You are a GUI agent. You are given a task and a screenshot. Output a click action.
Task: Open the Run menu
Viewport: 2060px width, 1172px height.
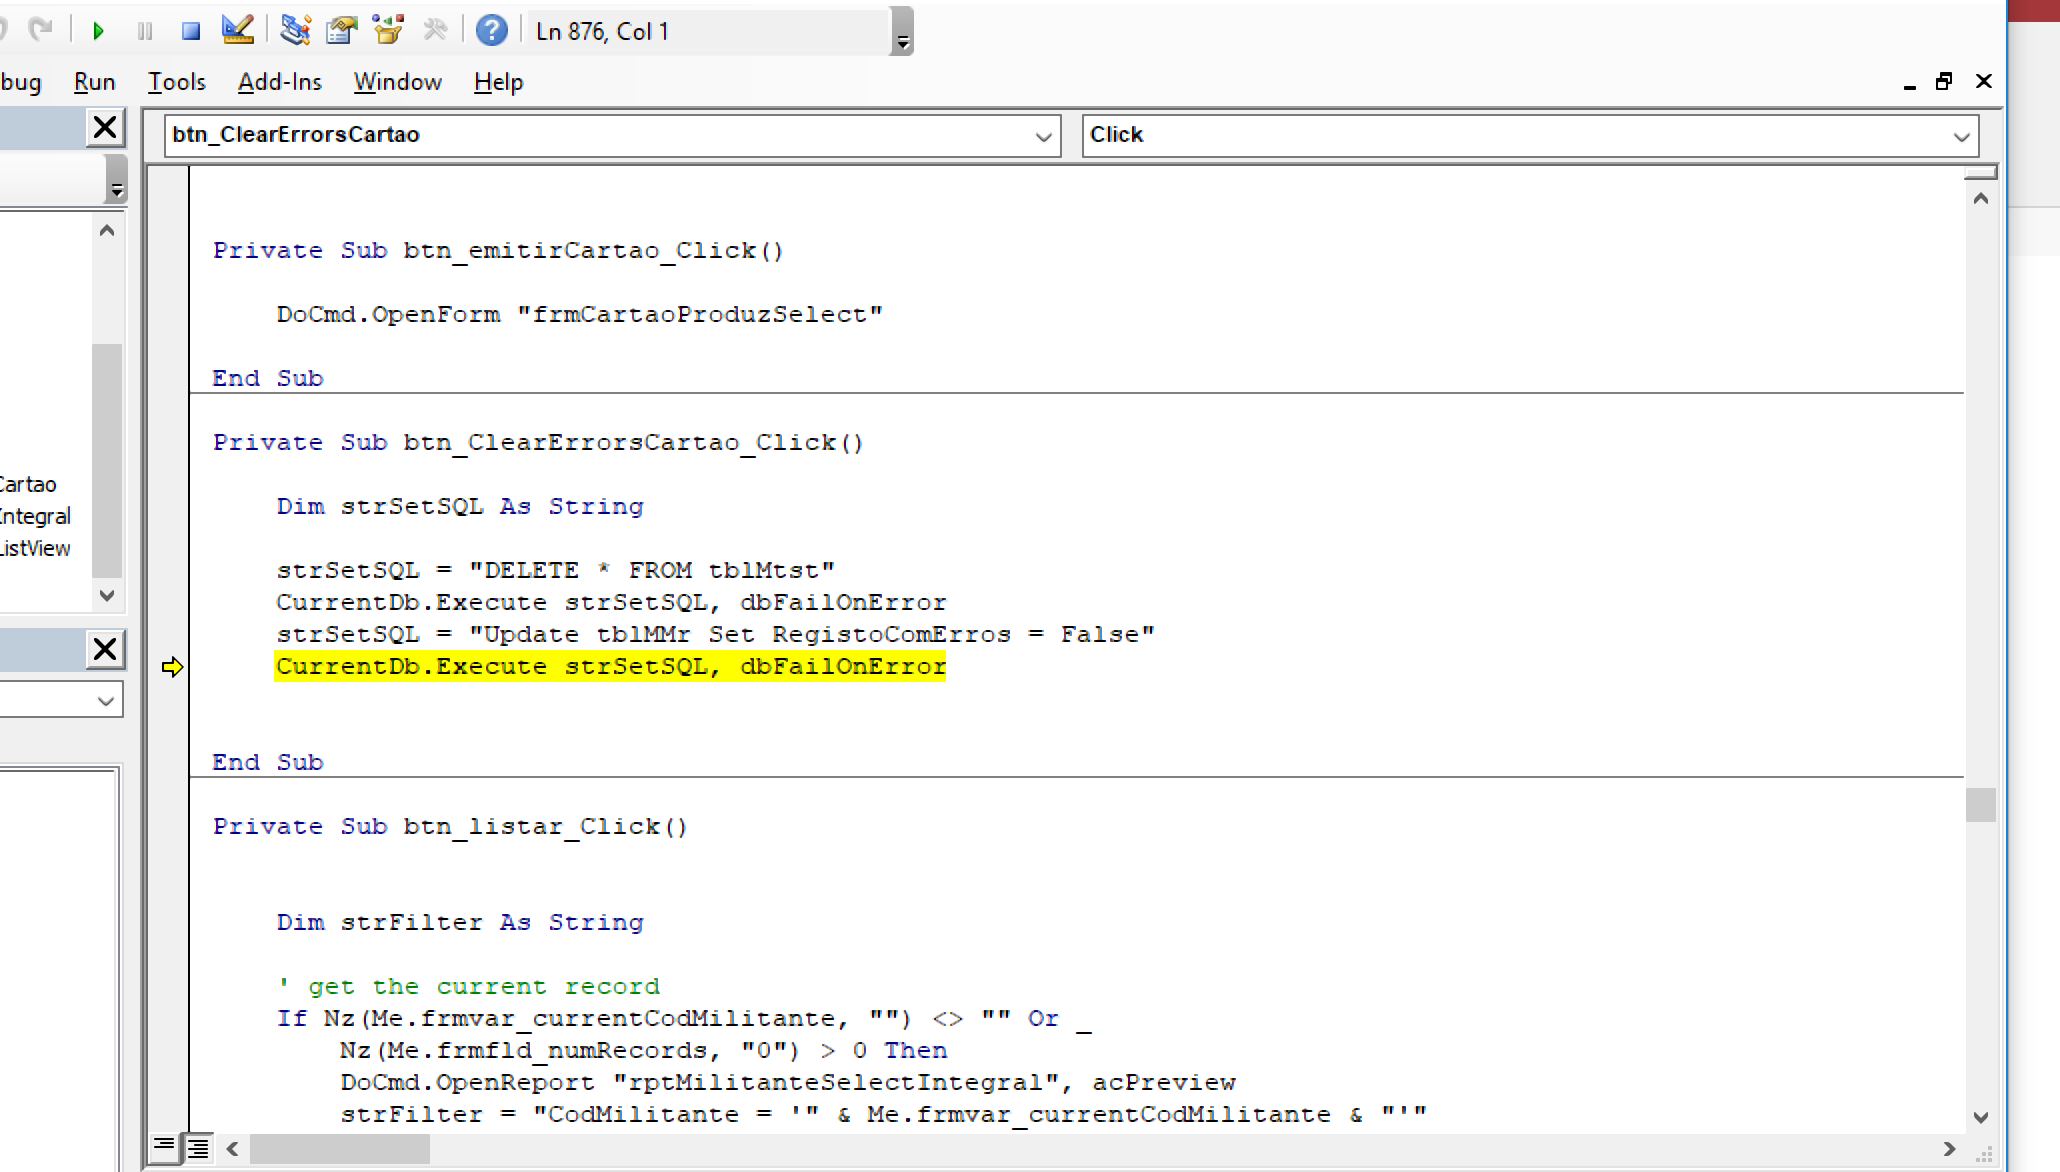[94, 82]
